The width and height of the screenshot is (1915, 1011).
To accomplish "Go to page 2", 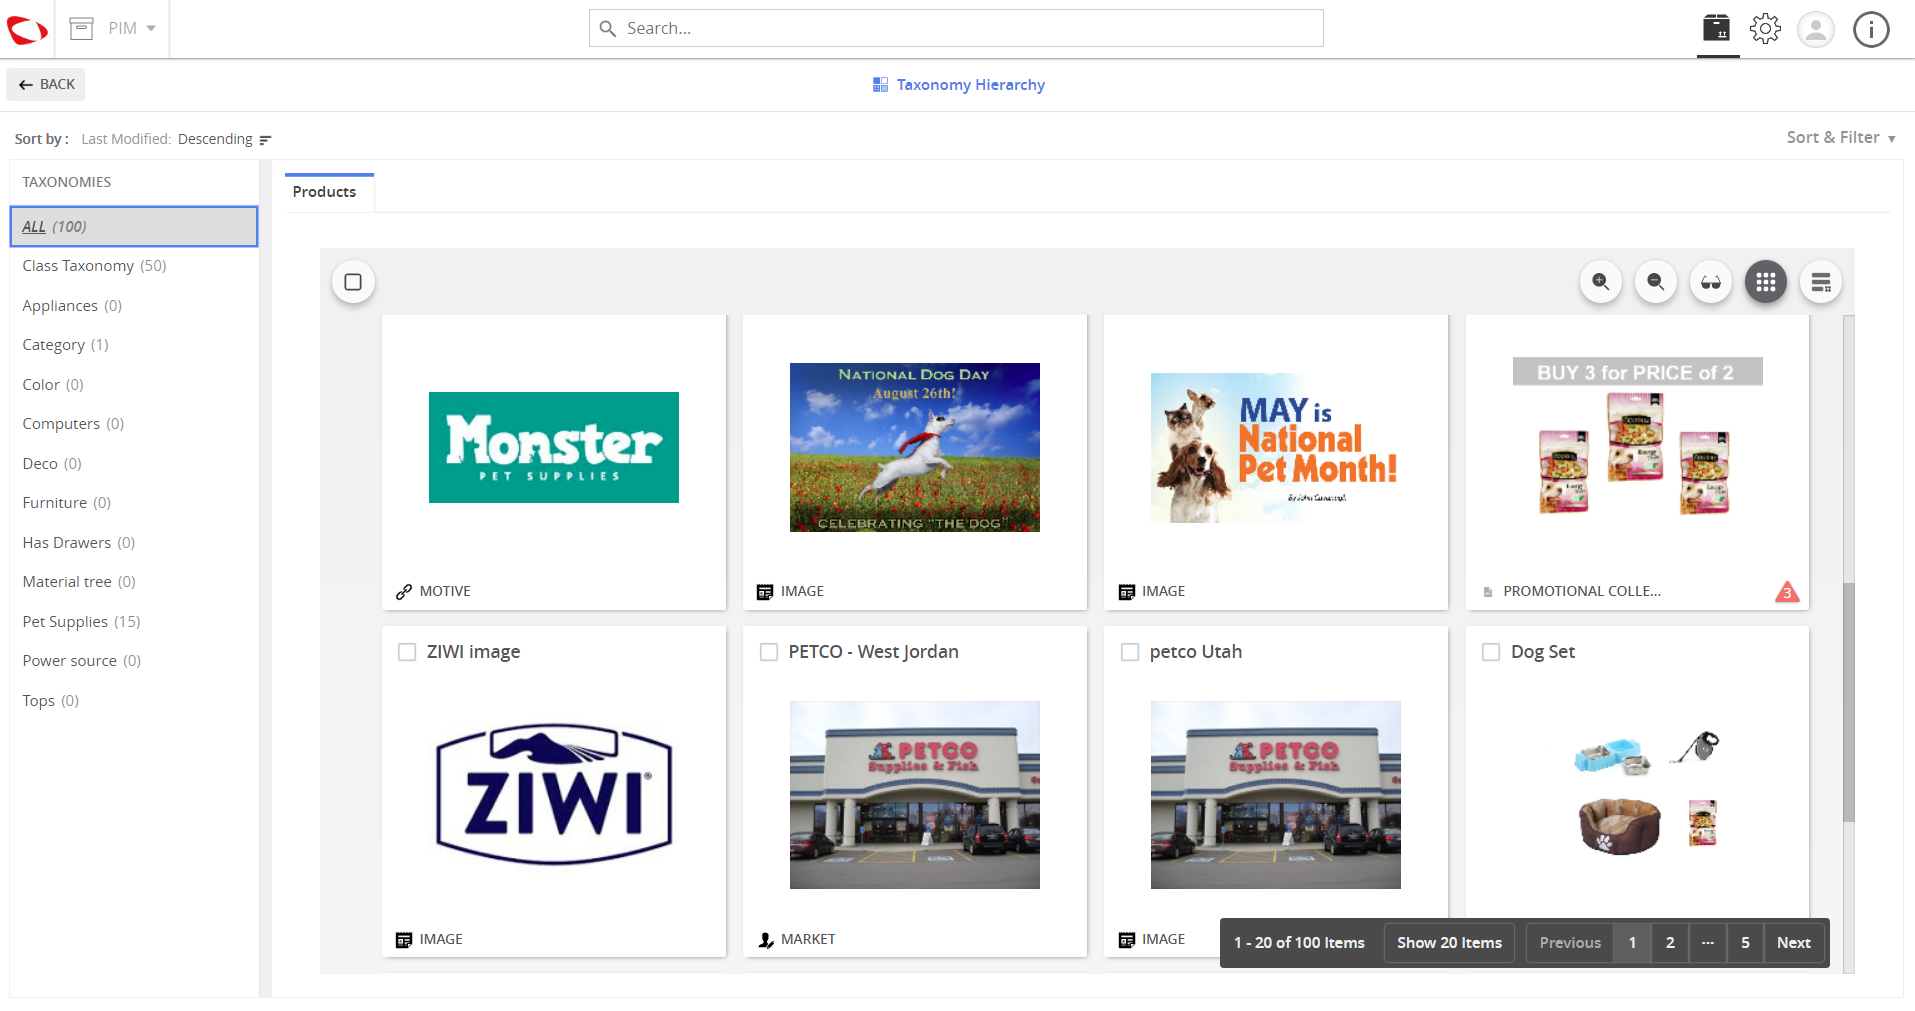I will point(1670,943).
